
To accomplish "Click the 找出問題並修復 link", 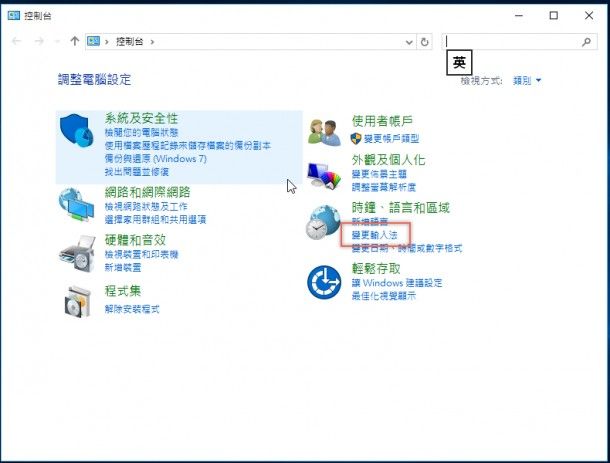I will pyautogui.click(x=137, y=172).
